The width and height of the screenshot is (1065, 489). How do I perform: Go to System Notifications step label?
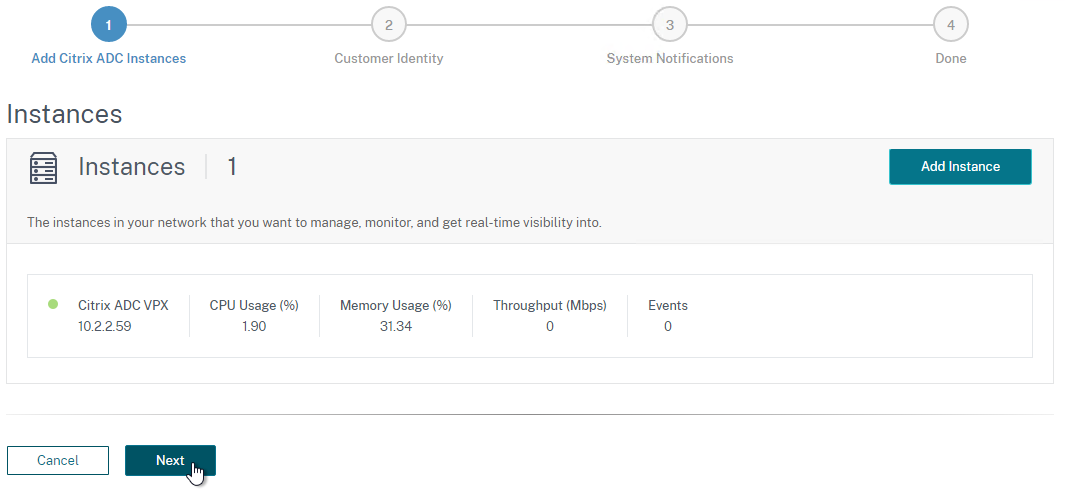pos(670,58)
